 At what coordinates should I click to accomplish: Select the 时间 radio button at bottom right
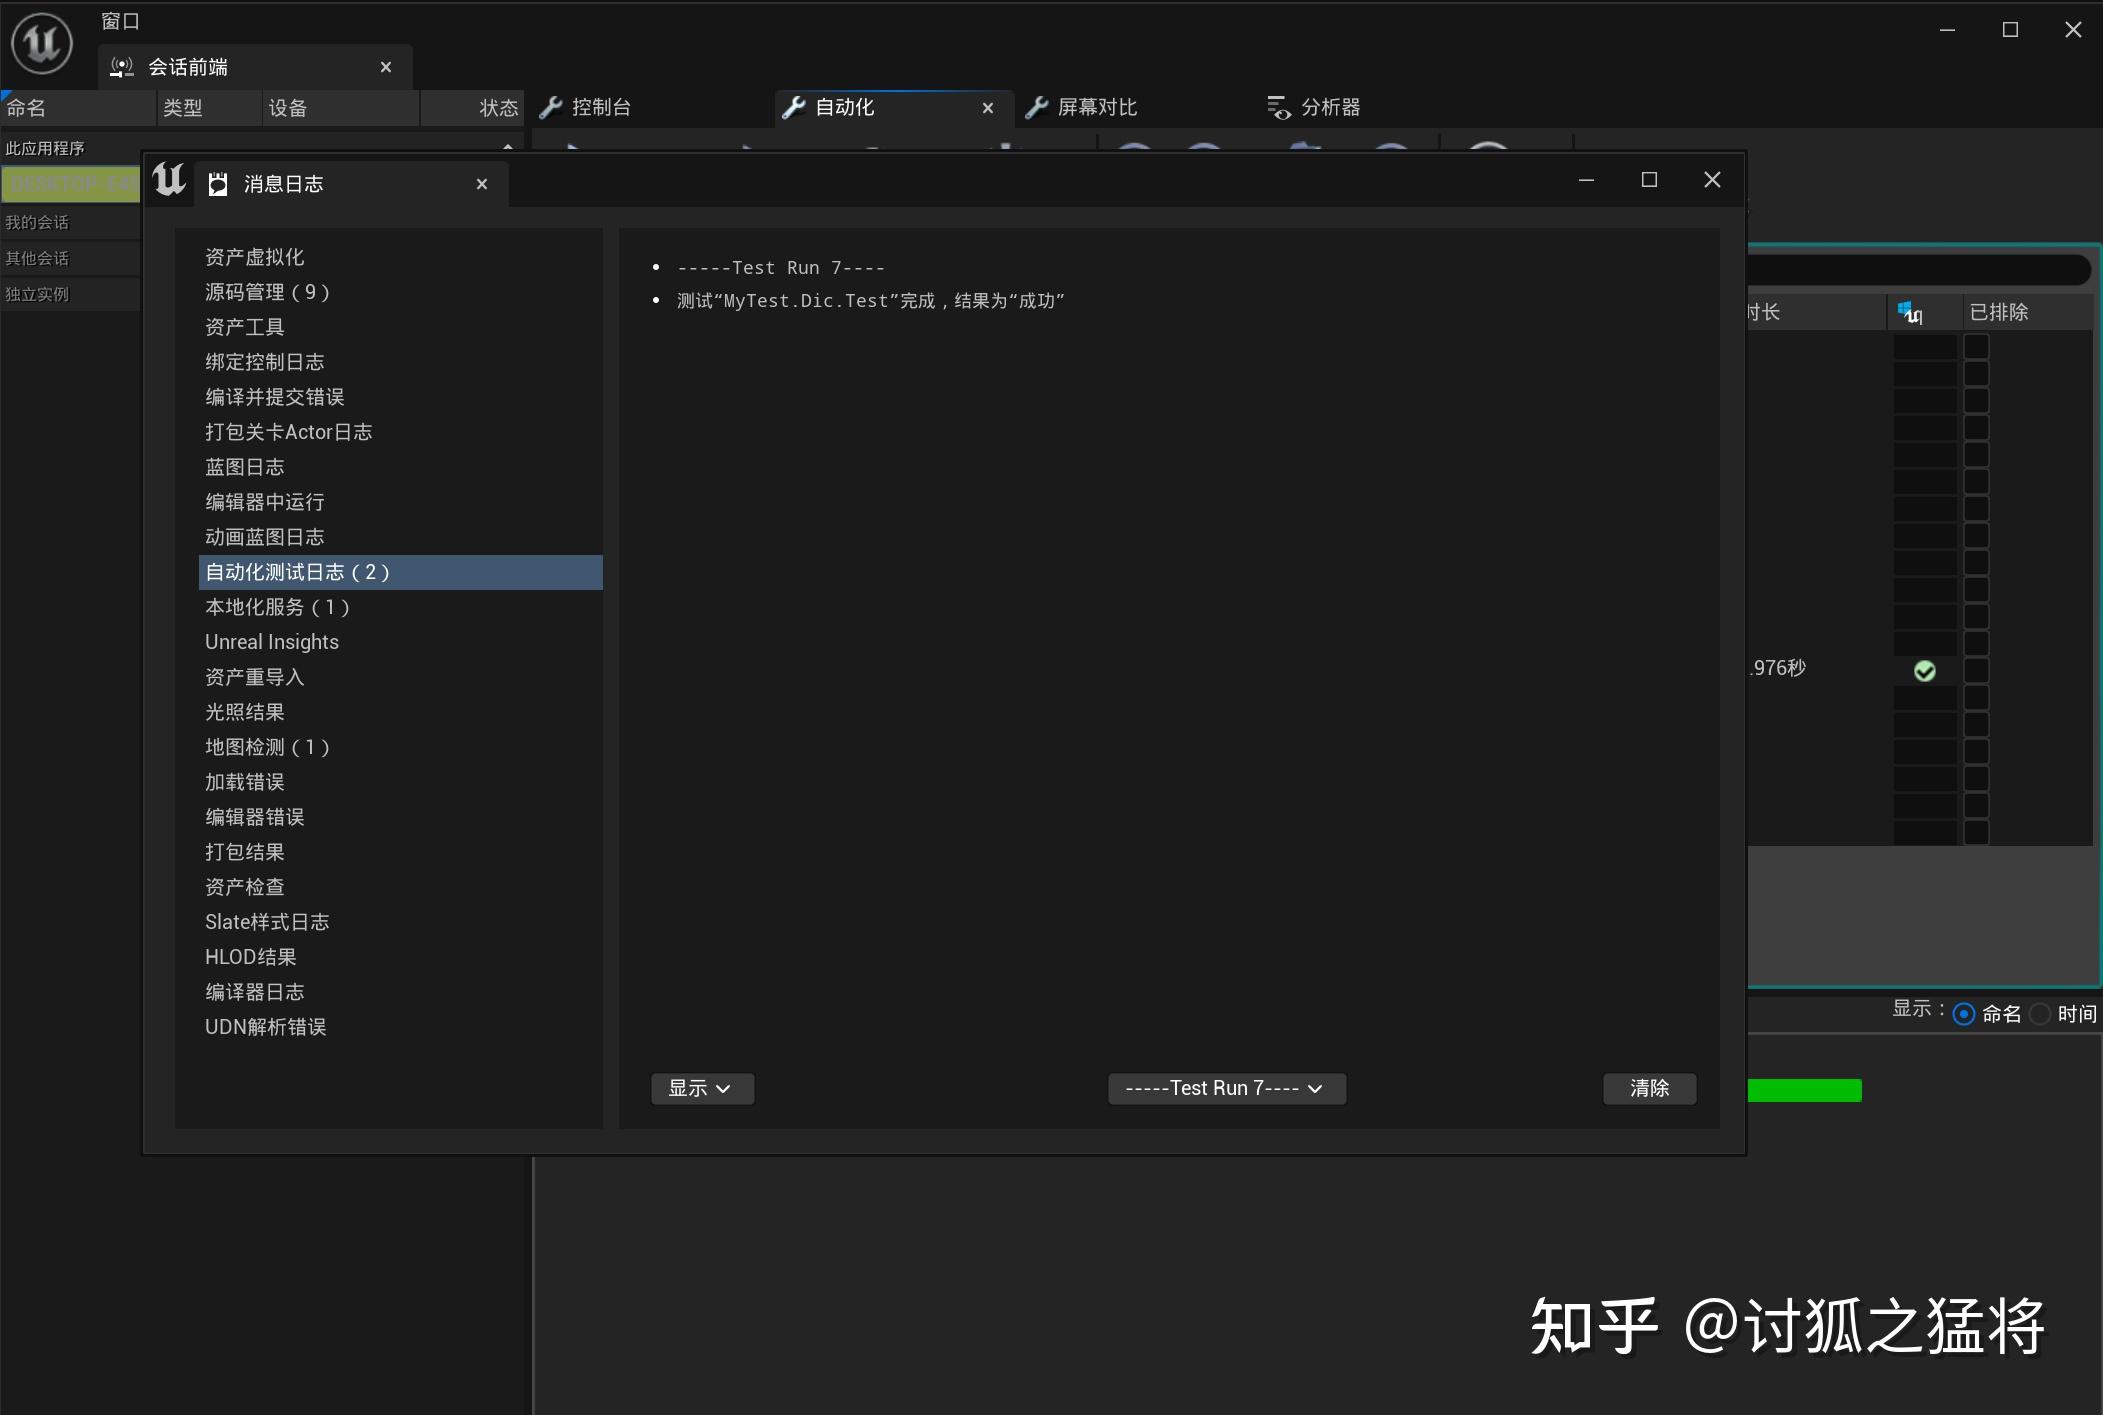(x=2040, y=1013)
